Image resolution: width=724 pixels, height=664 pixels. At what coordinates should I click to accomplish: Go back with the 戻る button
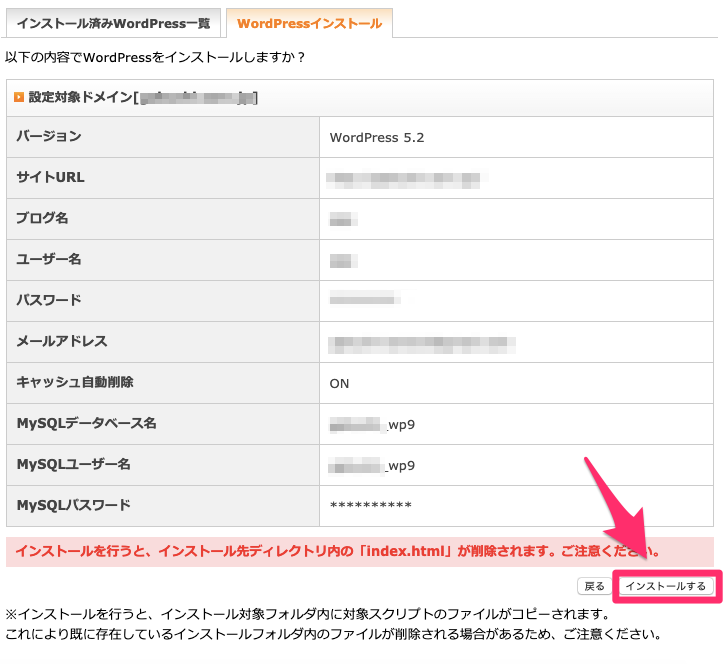click(x=594, y=586)
